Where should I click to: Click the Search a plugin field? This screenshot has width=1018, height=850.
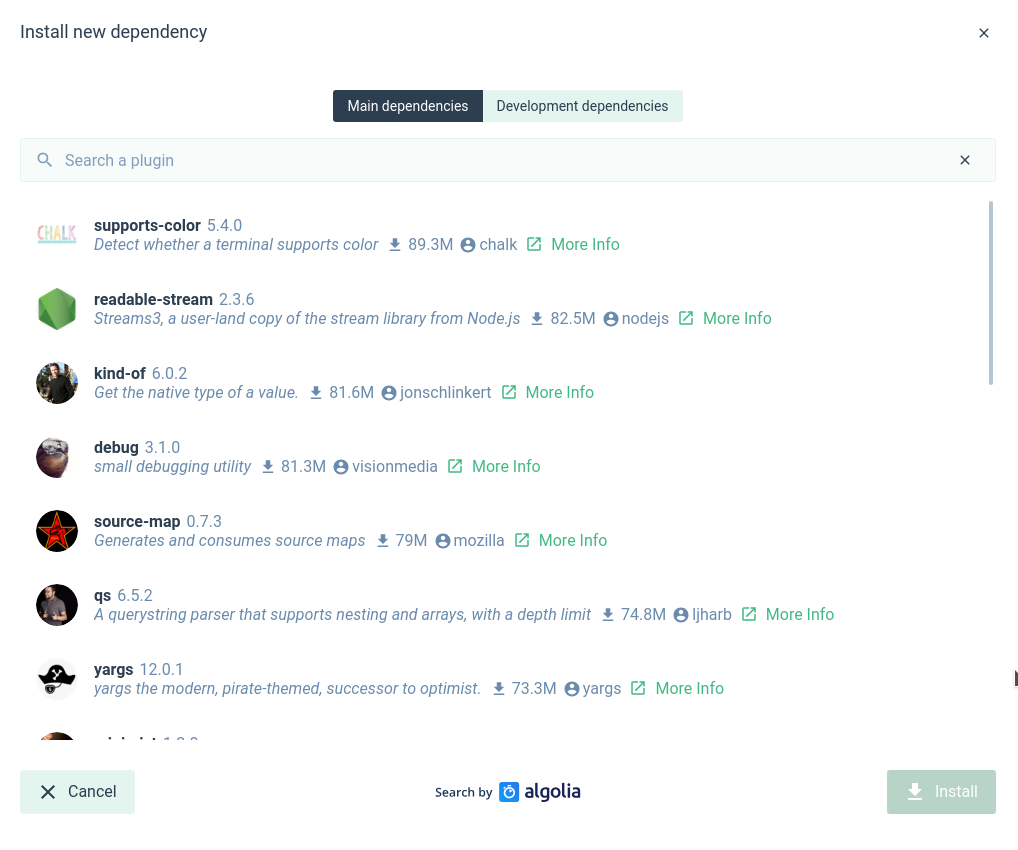click(508, 160)
